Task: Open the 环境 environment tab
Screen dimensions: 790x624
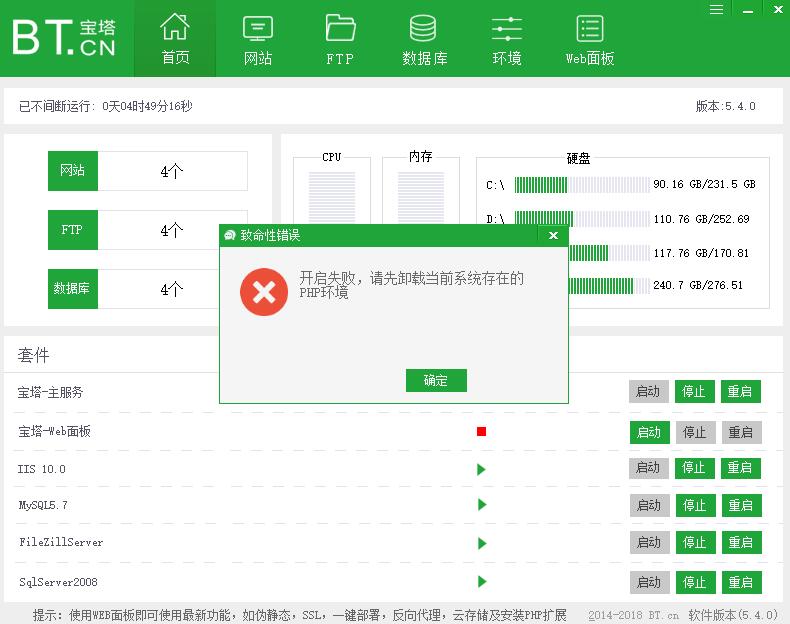Action: [506, 39]
